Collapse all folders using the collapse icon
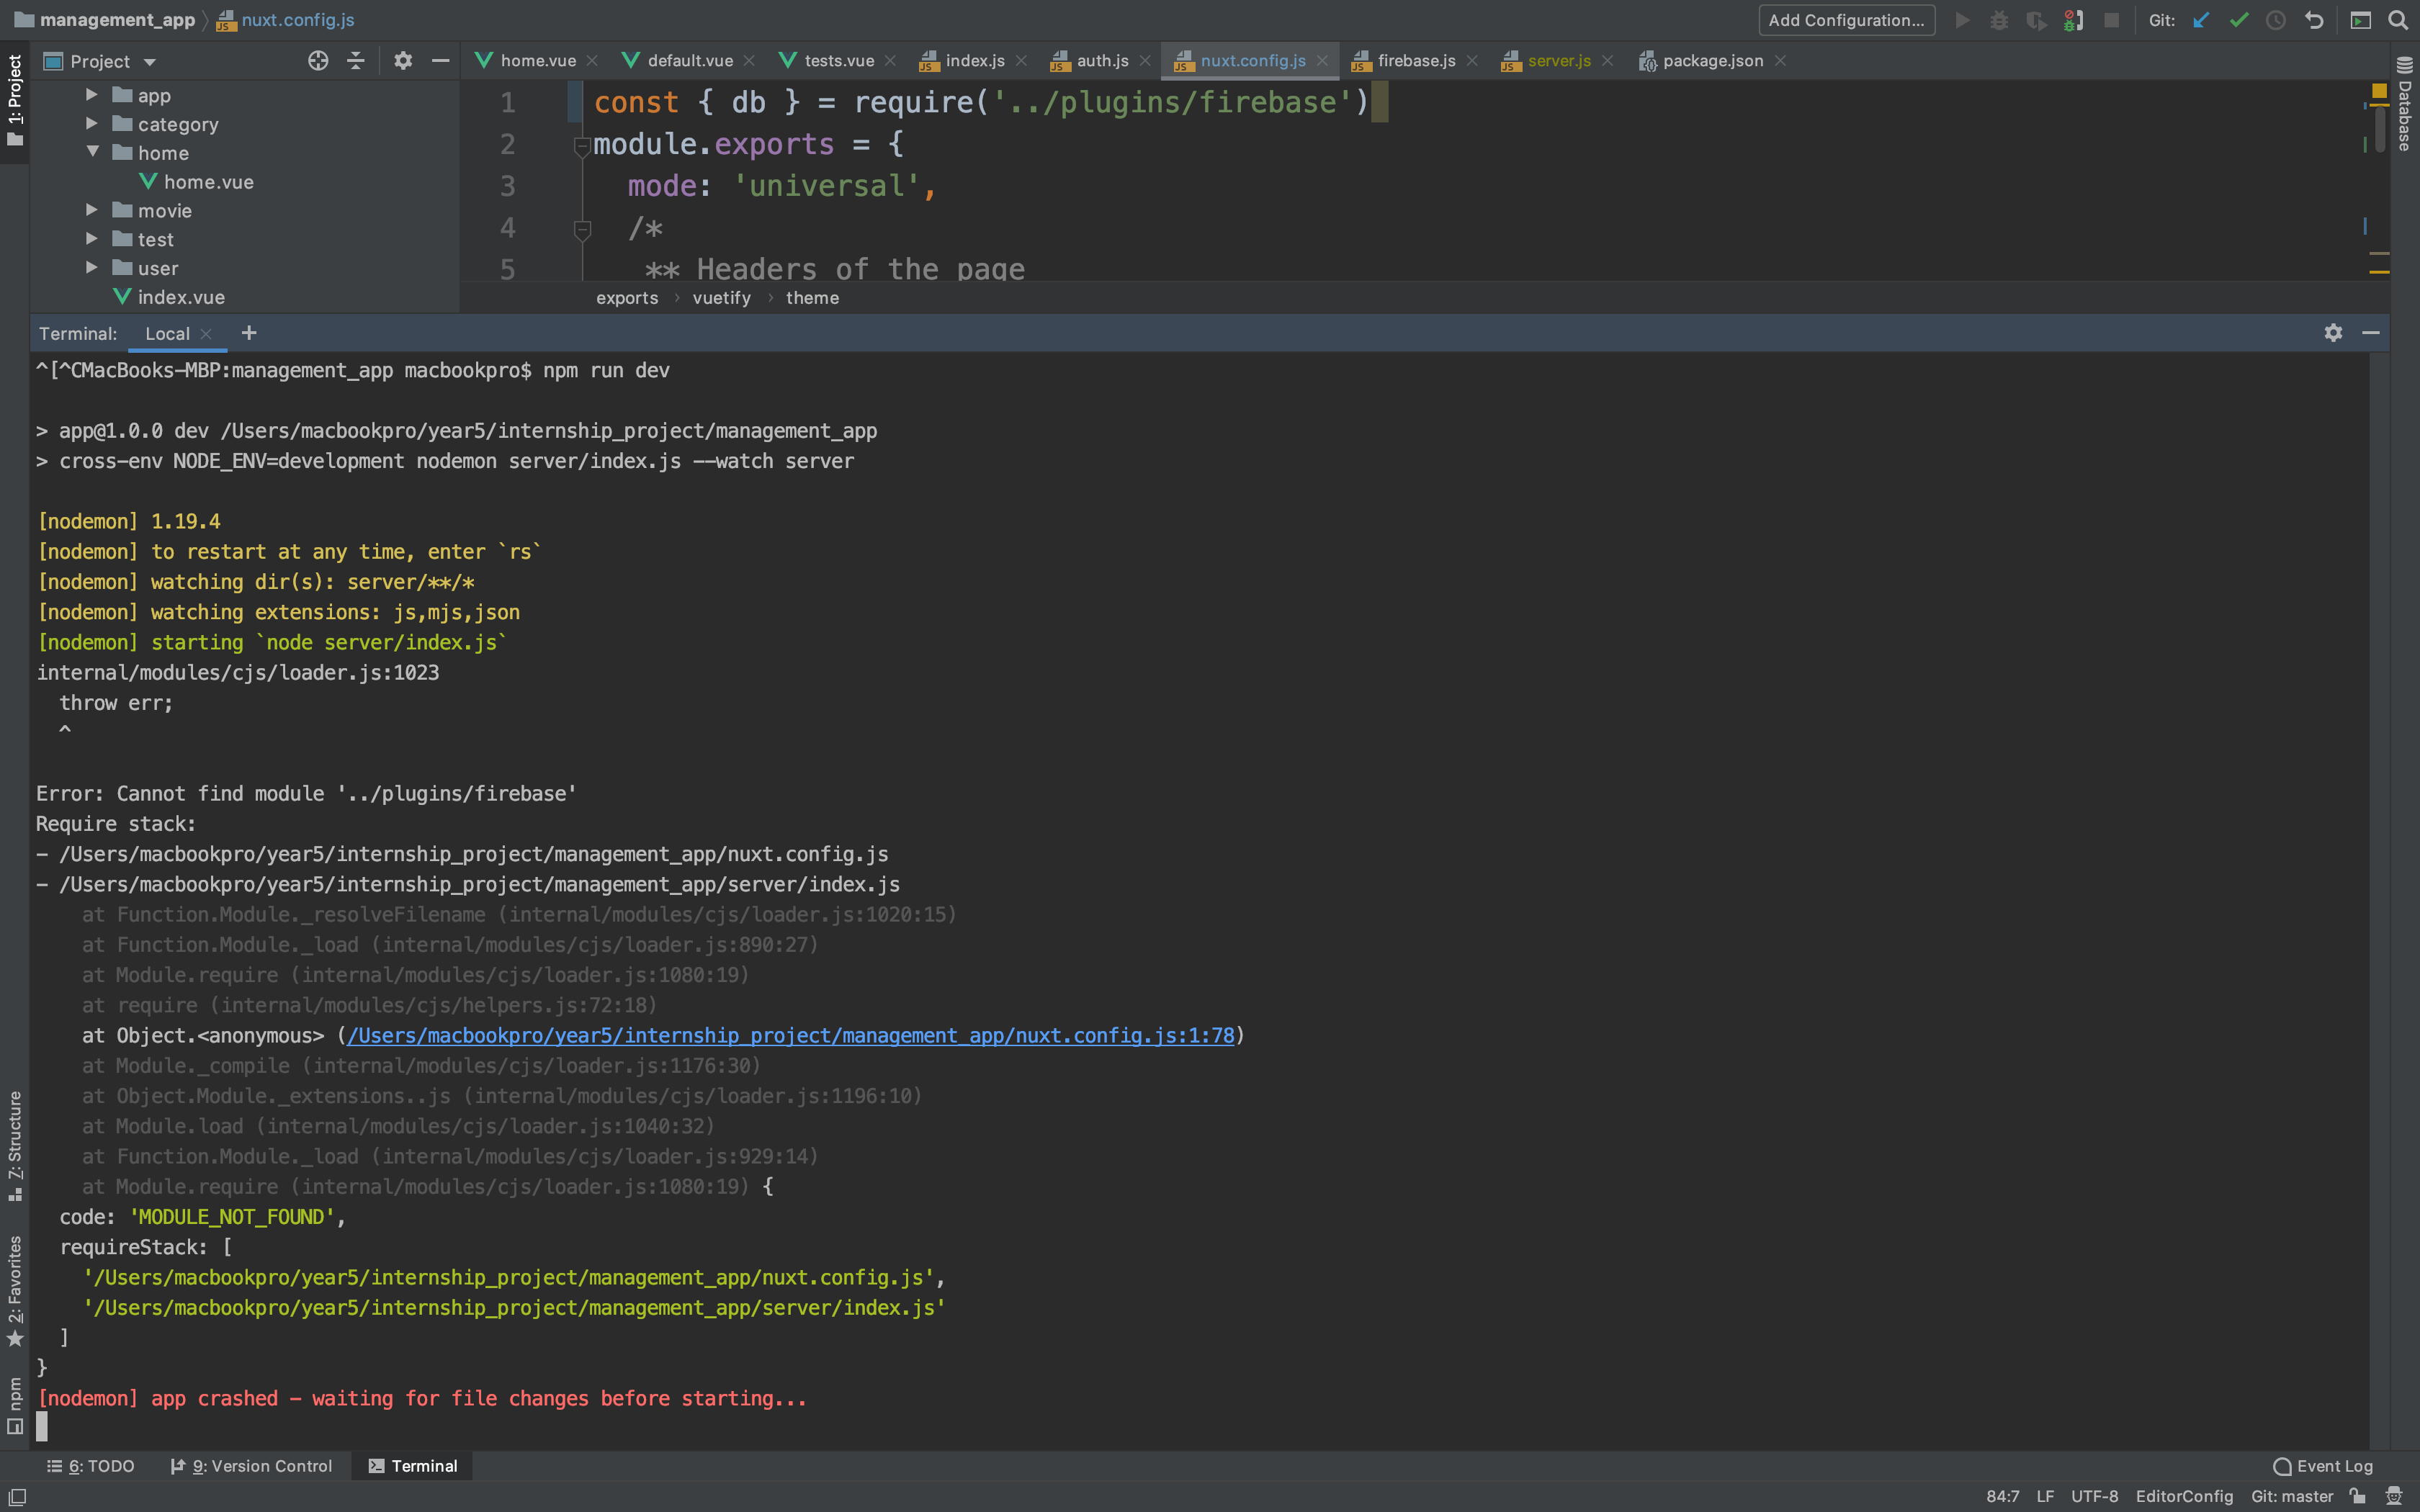2420x1512 pixels. coord(355,61)
